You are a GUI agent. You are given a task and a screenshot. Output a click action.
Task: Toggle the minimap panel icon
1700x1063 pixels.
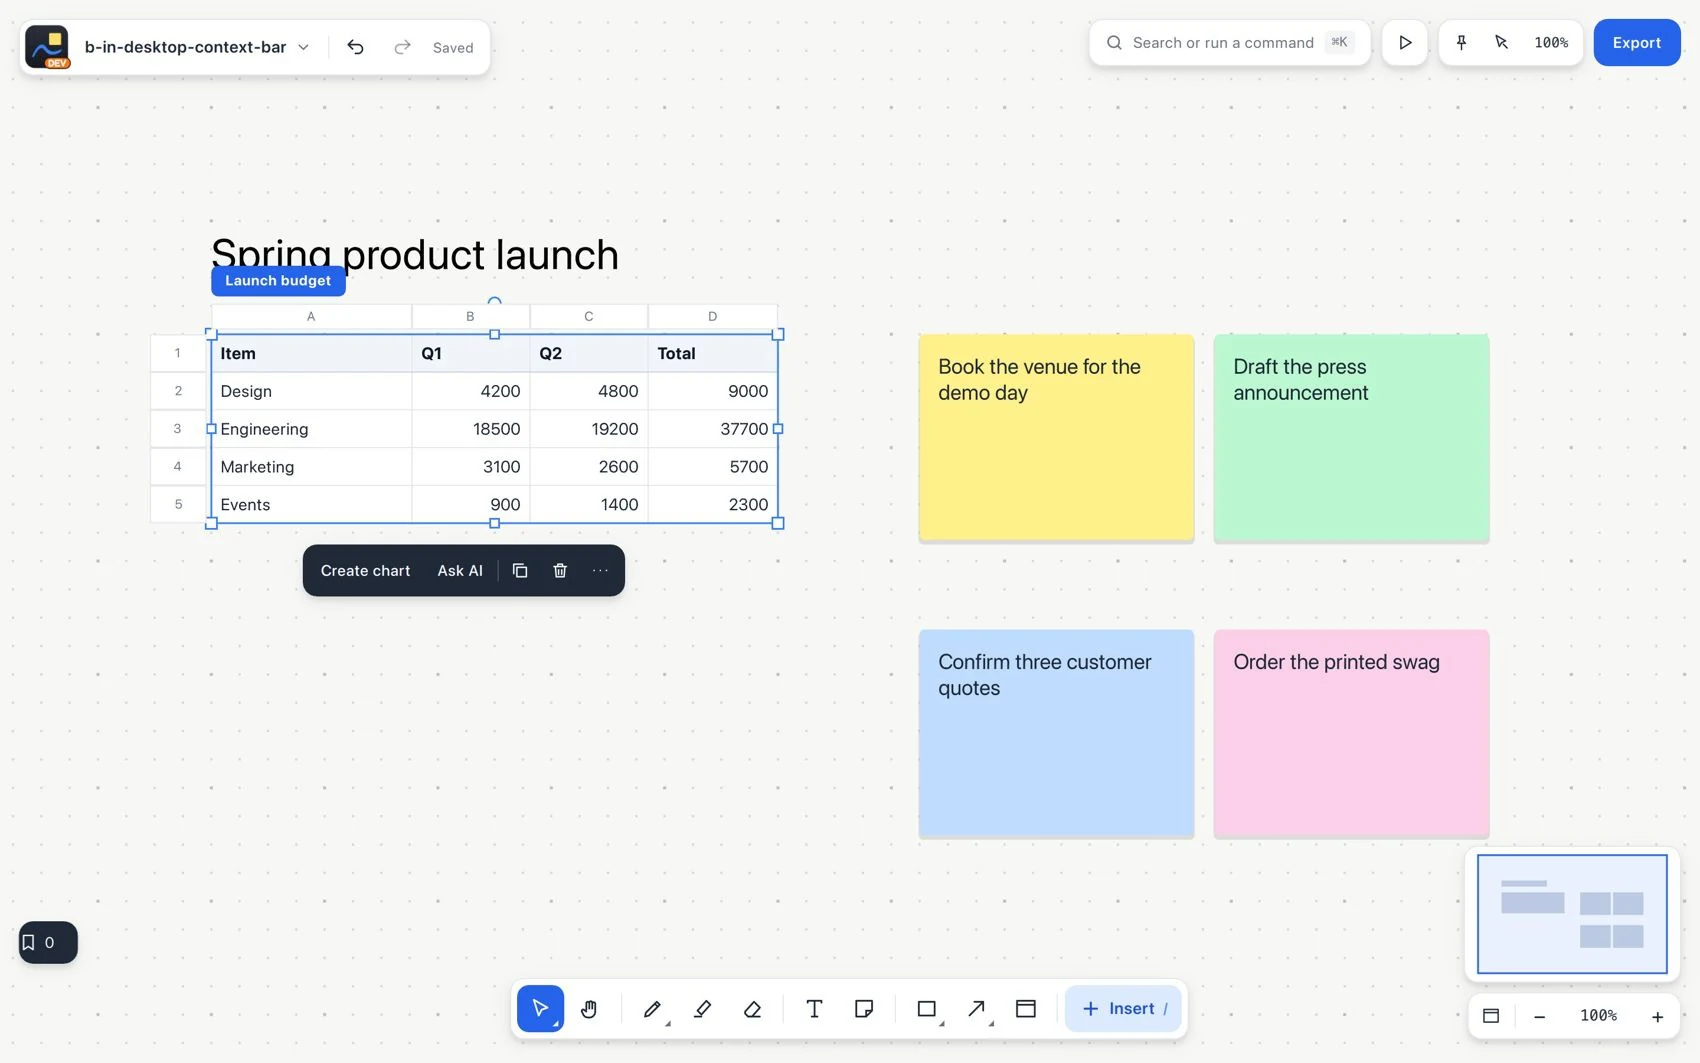click(1491, 1016)
